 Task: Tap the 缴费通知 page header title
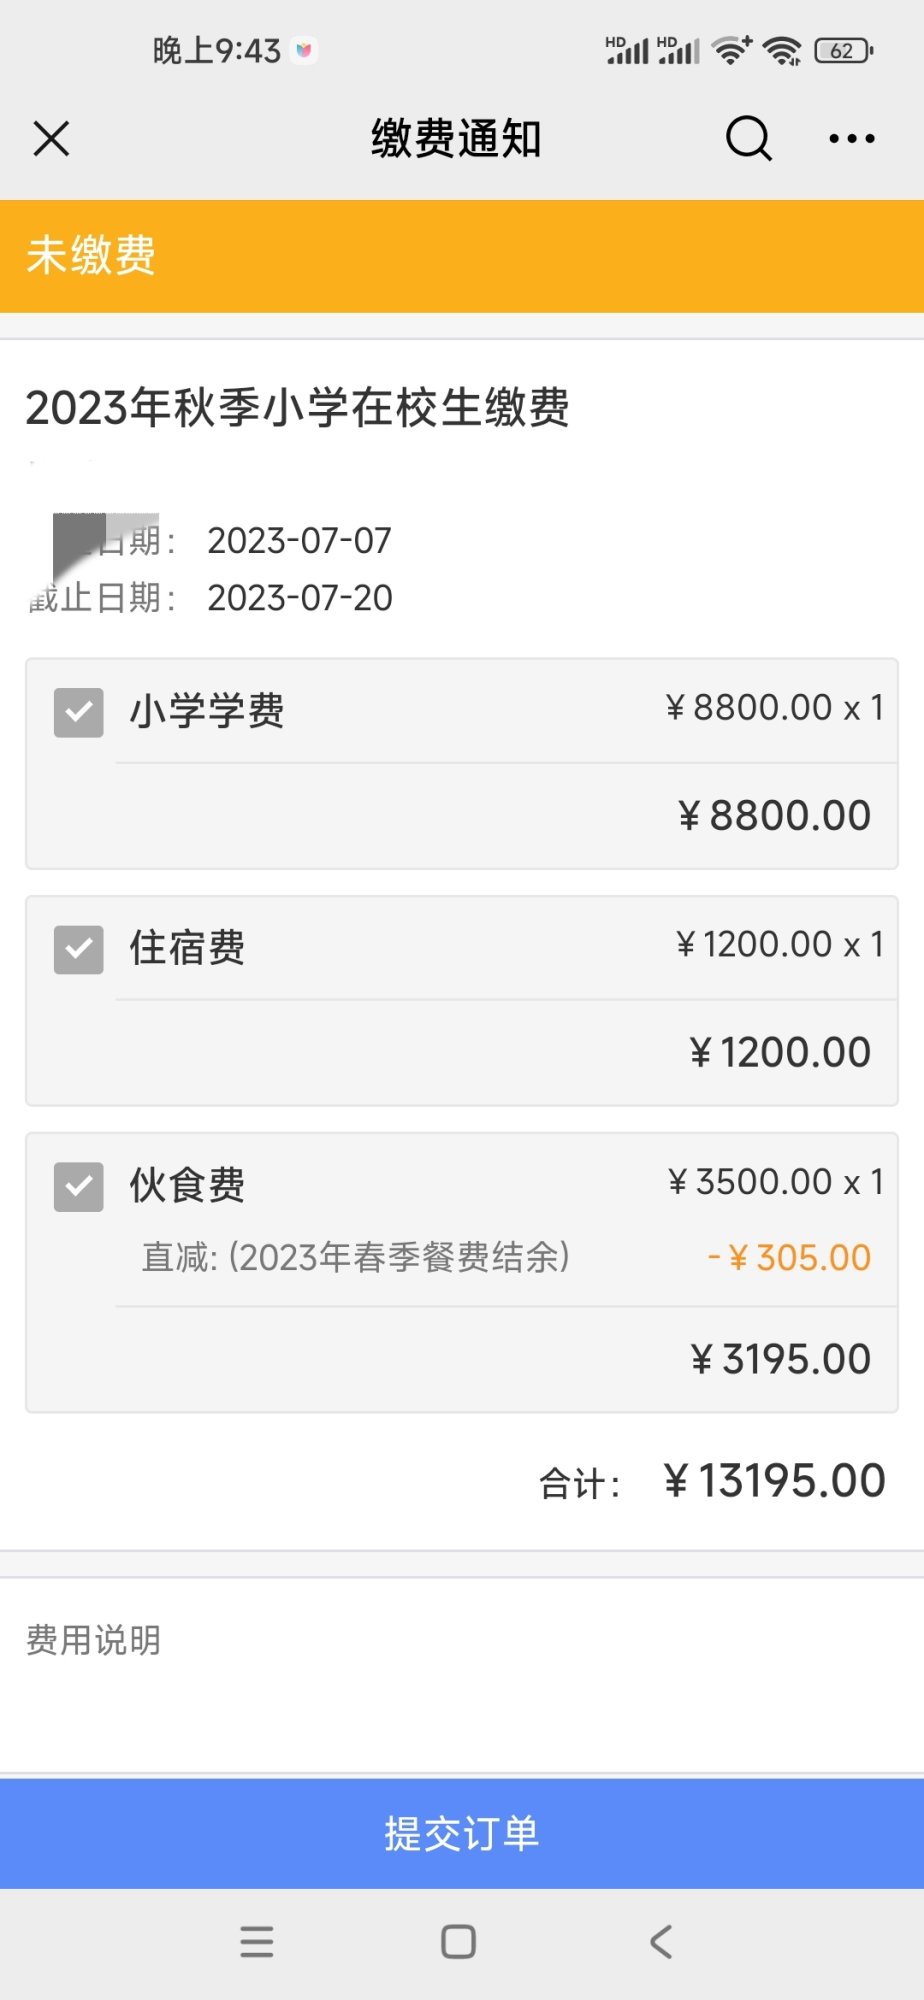coord(456,139)
